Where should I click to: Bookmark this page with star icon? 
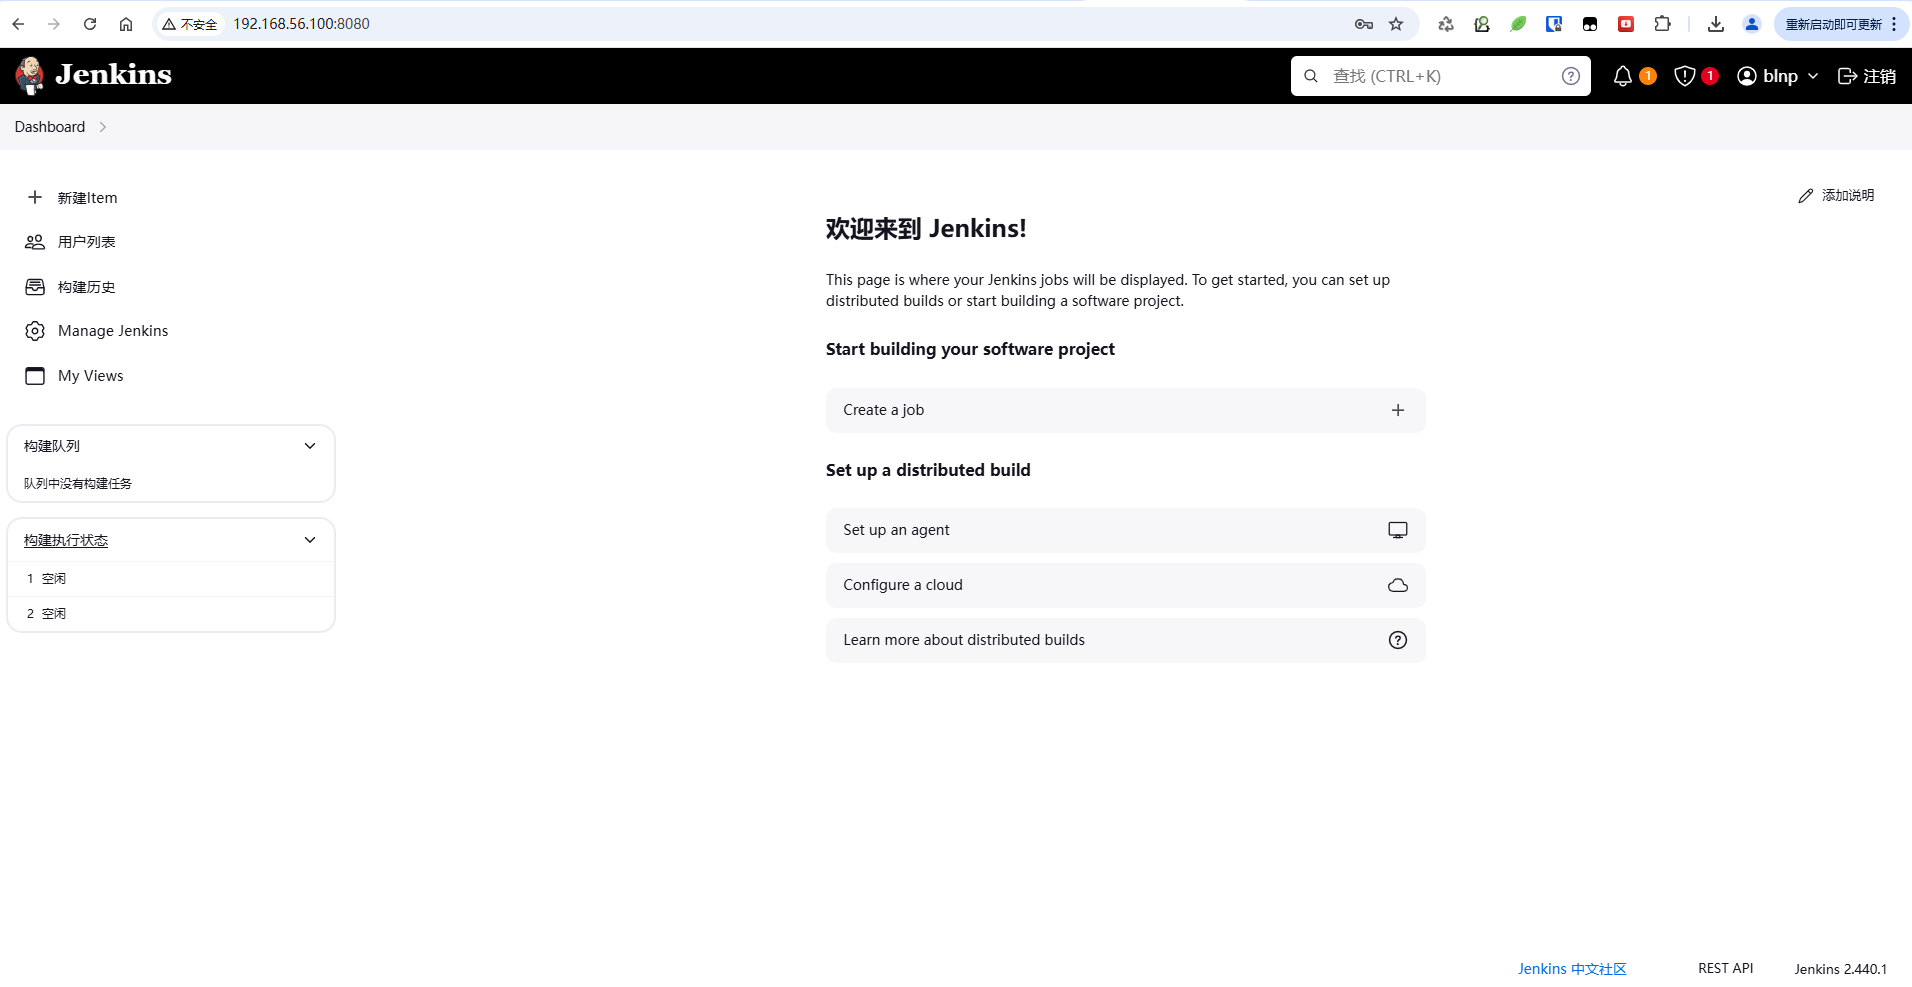coord(1396,24)
